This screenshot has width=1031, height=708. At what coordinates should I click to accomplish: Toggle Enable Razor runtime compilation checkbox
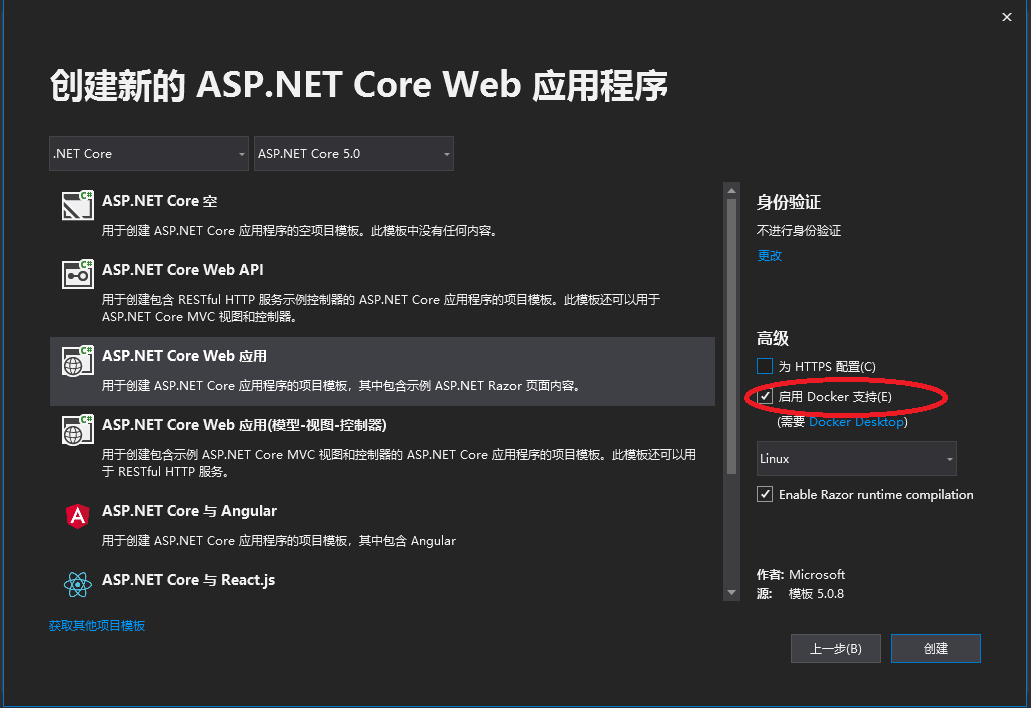[x=765, y=494]
